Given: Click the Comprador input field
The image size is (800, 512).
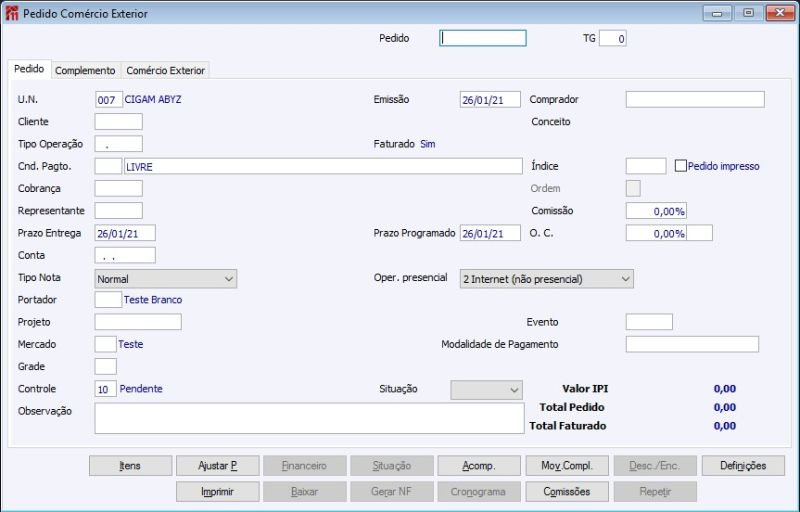Looking at the screenshot, I should (x=695, y=99).
